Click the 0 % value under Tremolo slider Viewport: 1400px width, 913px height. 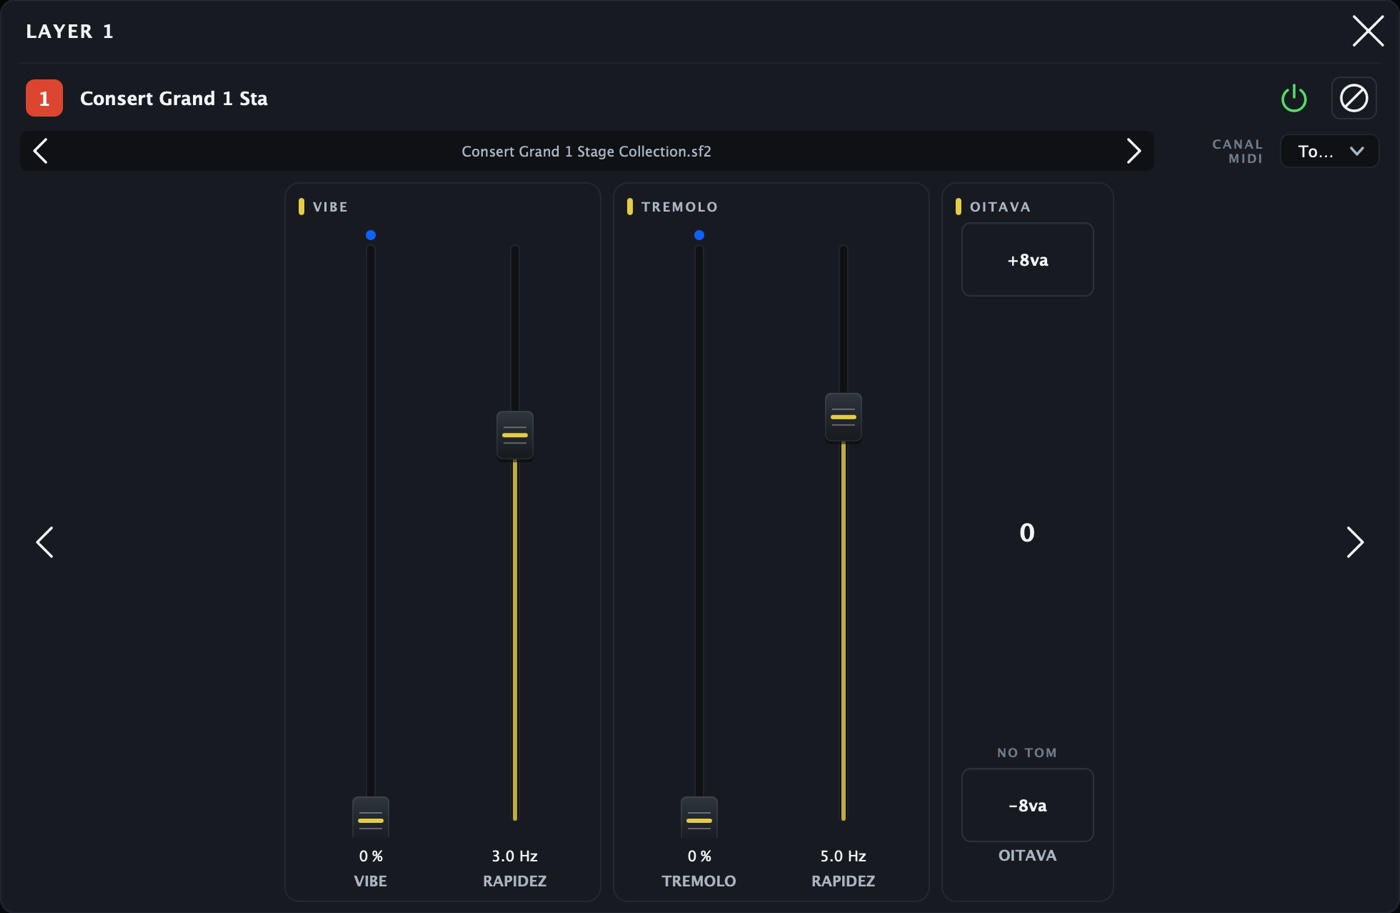click(x=699, y=856)
